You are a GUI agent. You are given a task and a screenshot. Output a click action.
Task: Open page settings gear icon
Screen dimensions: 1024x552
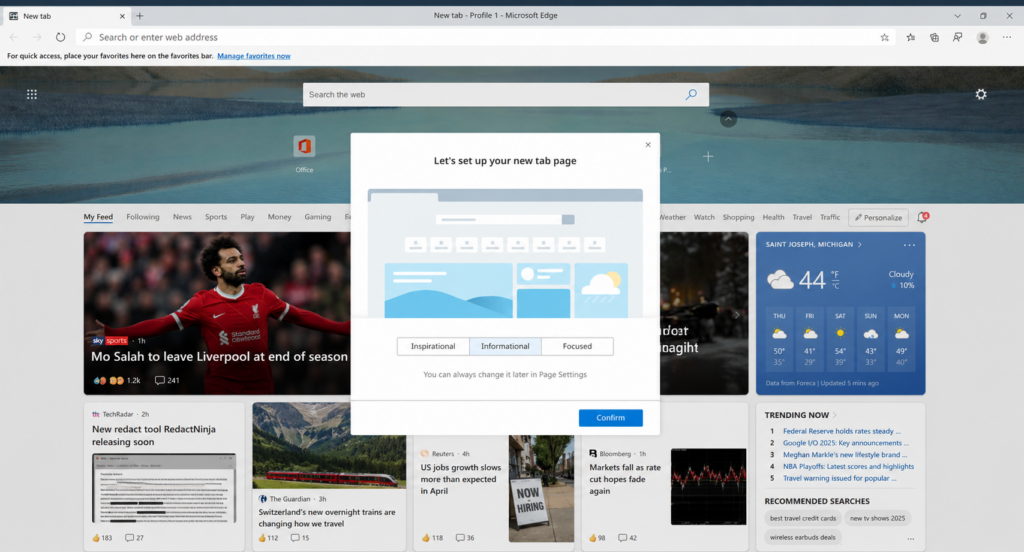click(x=981, y=94)
